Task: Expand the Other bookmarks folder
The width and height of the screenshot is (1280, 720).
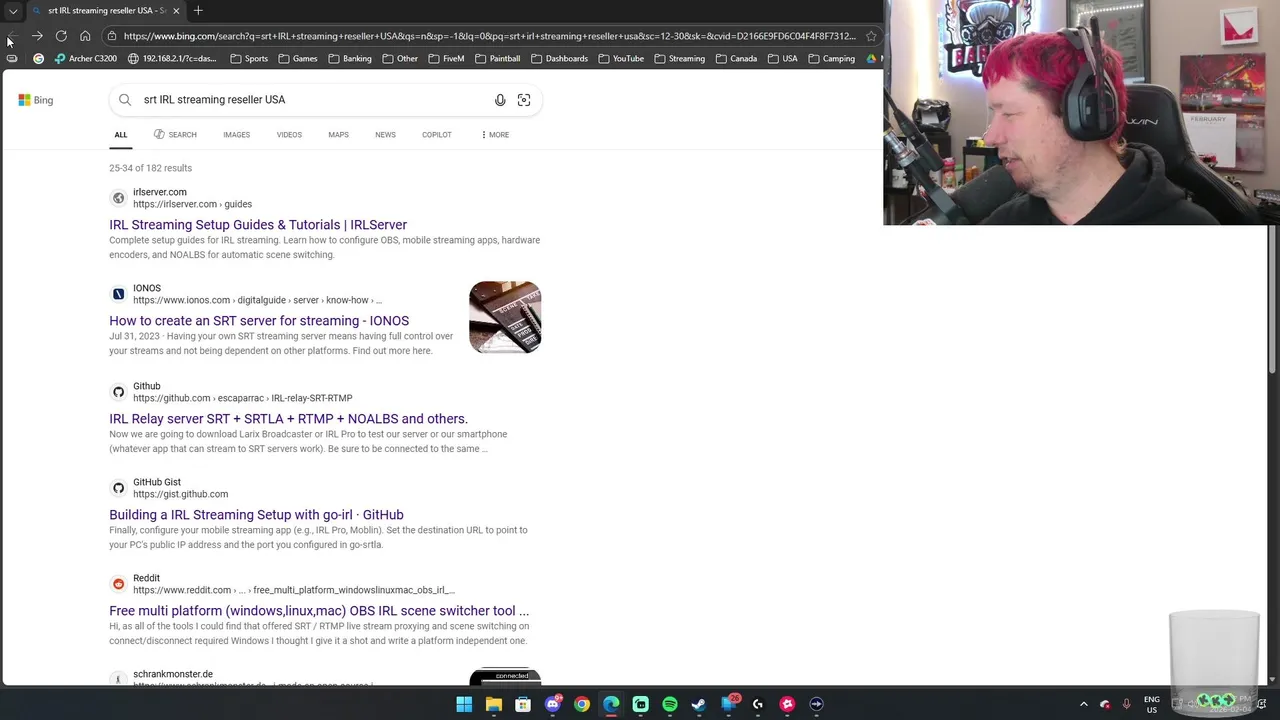Action: click(x=399, y=58)
